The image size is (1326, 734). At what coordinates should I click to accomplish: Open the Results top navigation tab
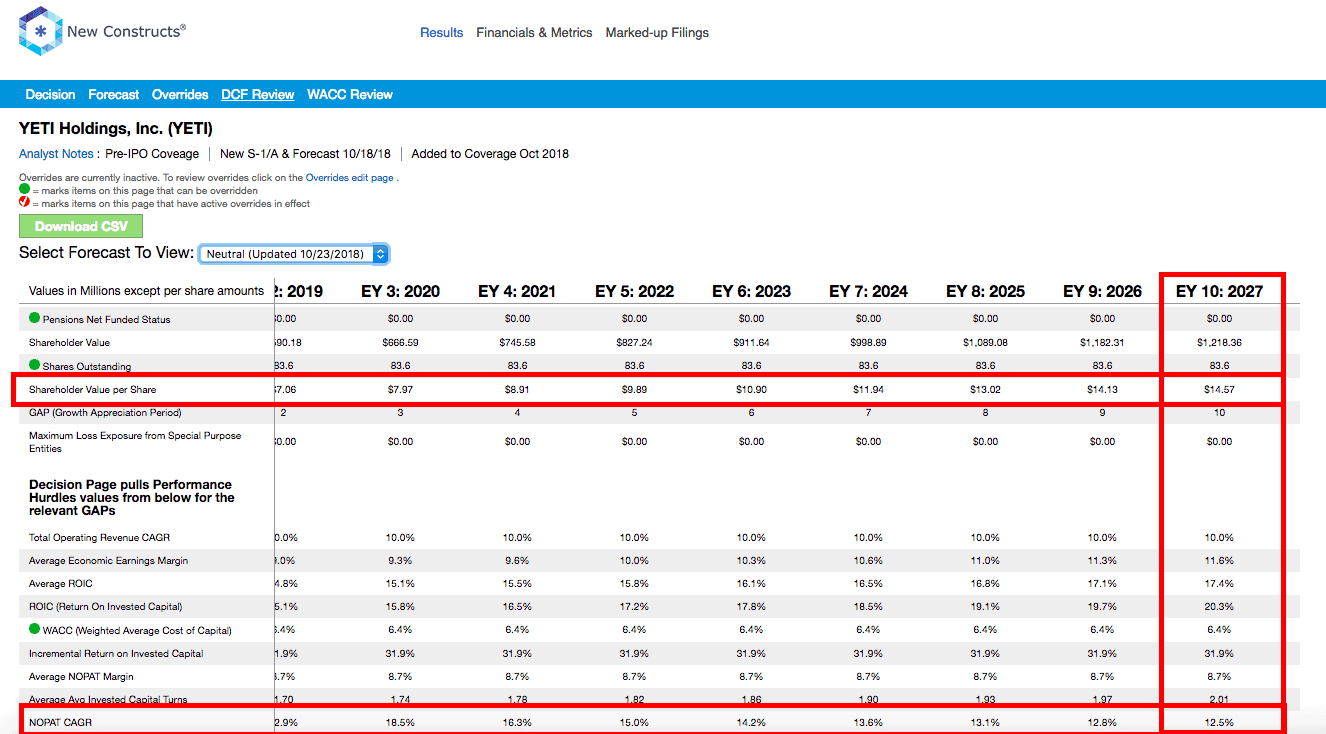pos(441,33)
